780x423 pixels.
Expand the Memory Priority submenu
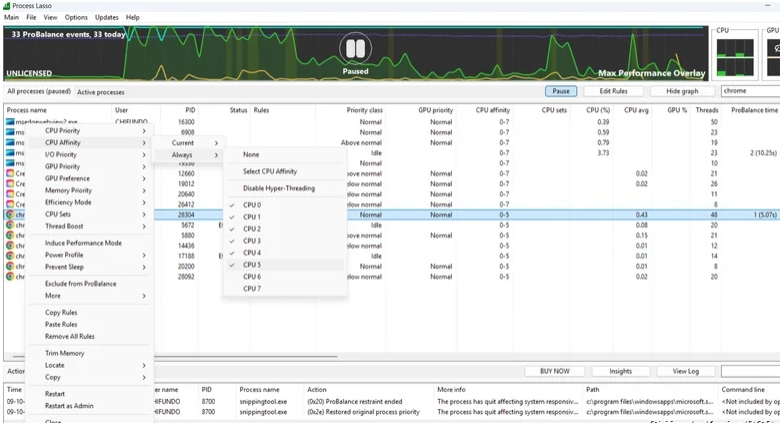tap(90, 191)
